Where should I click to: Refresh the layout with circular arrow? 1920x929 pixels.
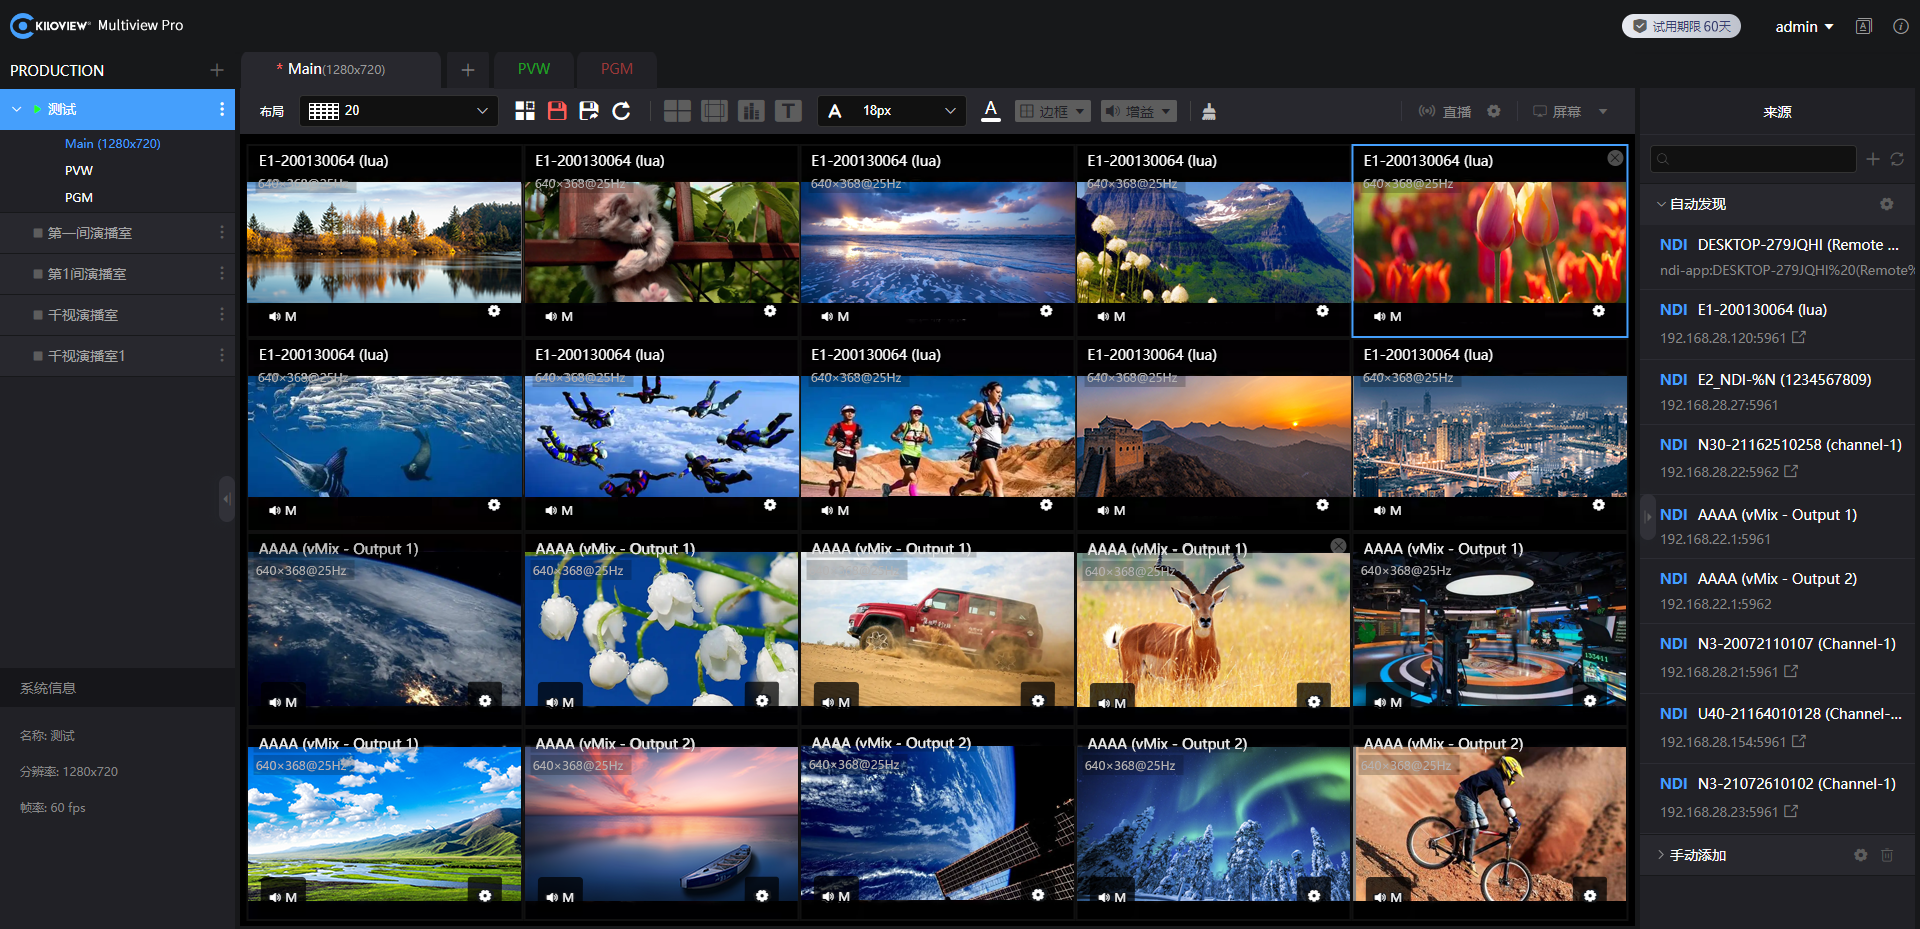pos(621,111)
